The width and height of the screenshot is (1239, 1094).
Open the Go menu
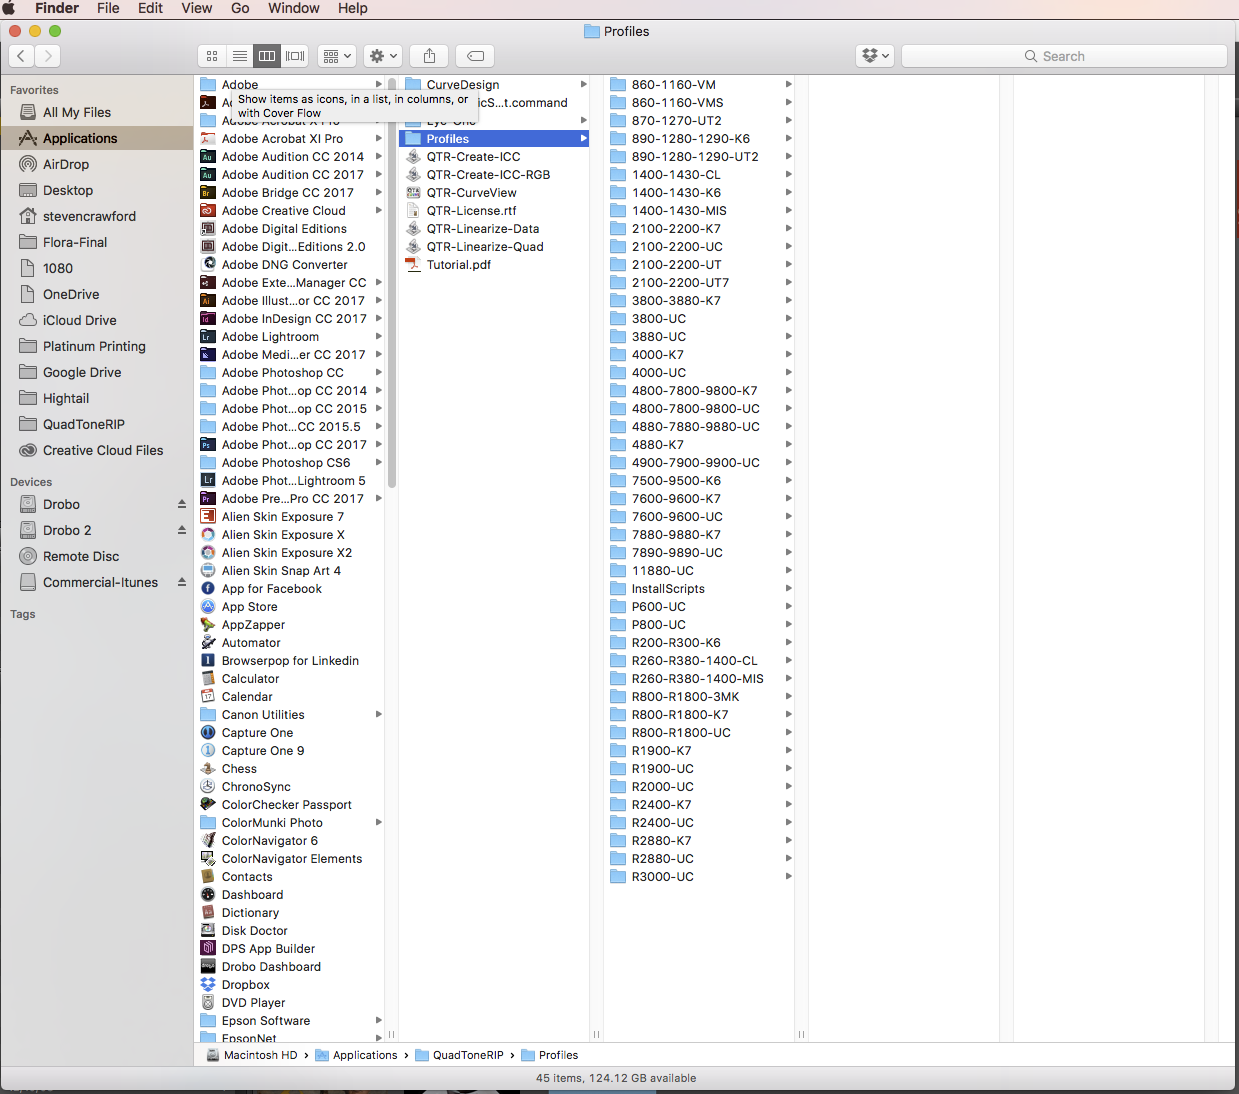coord(240,8)
